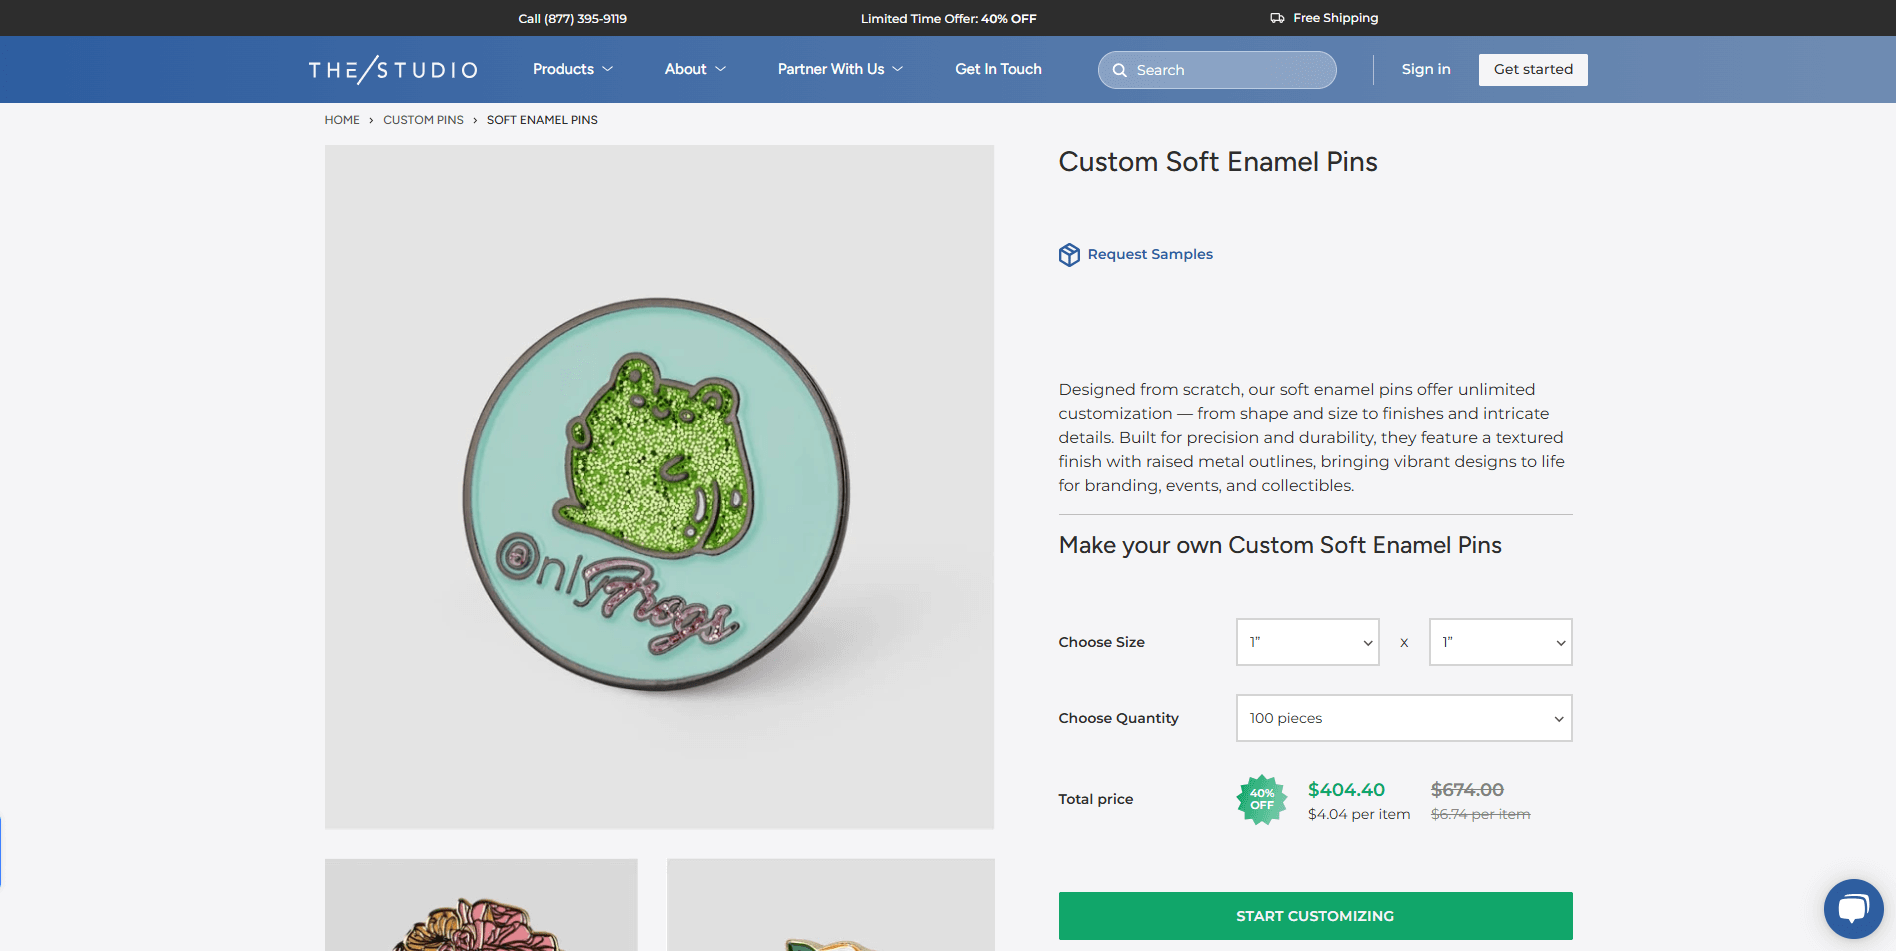Open the chat widget bubble
The image size is (1896, 951).
pos(1853,908)
